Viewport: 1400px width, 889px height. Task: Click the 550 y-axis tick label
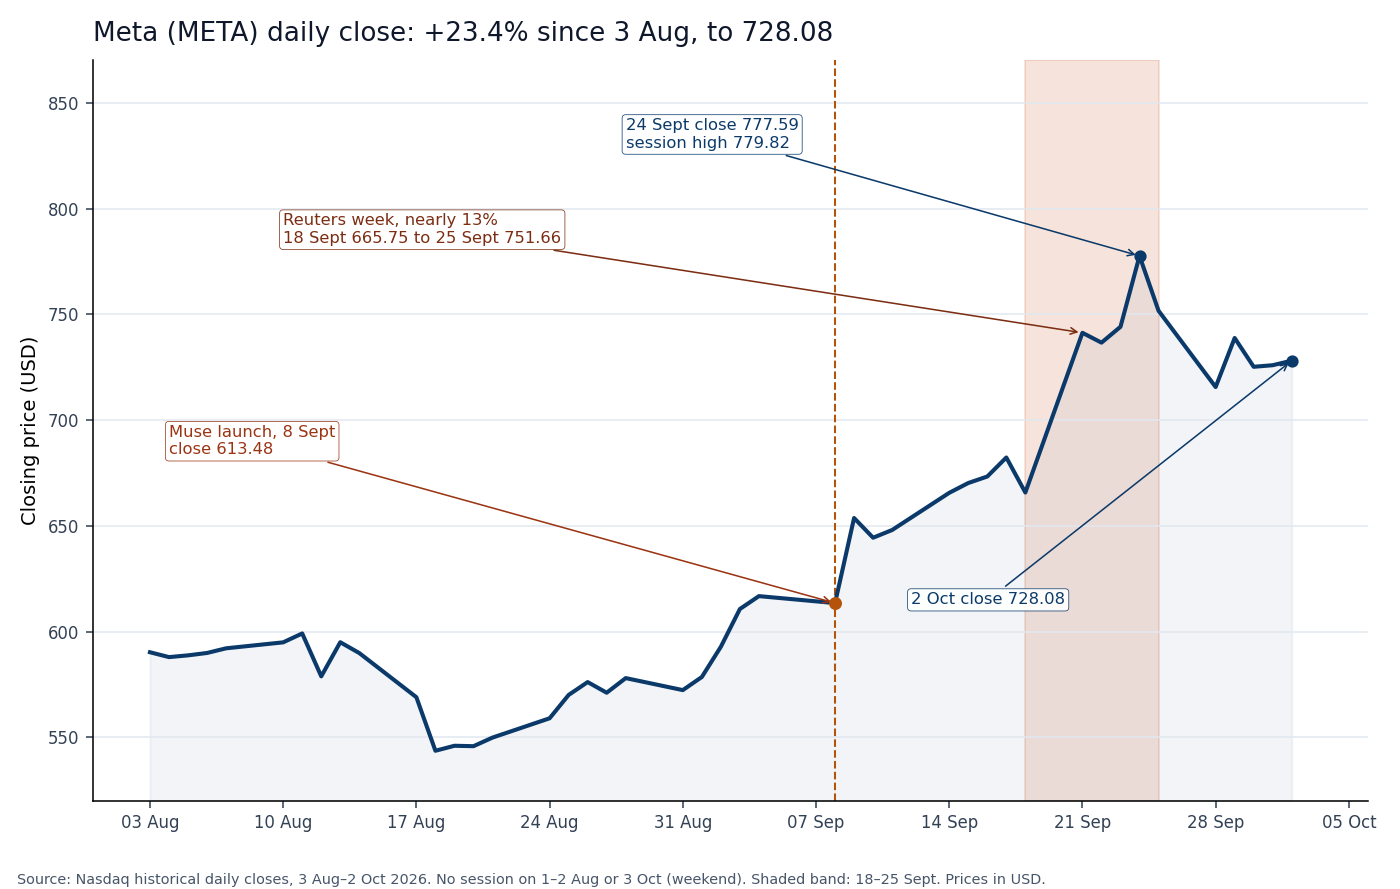(x=63, y=738)
